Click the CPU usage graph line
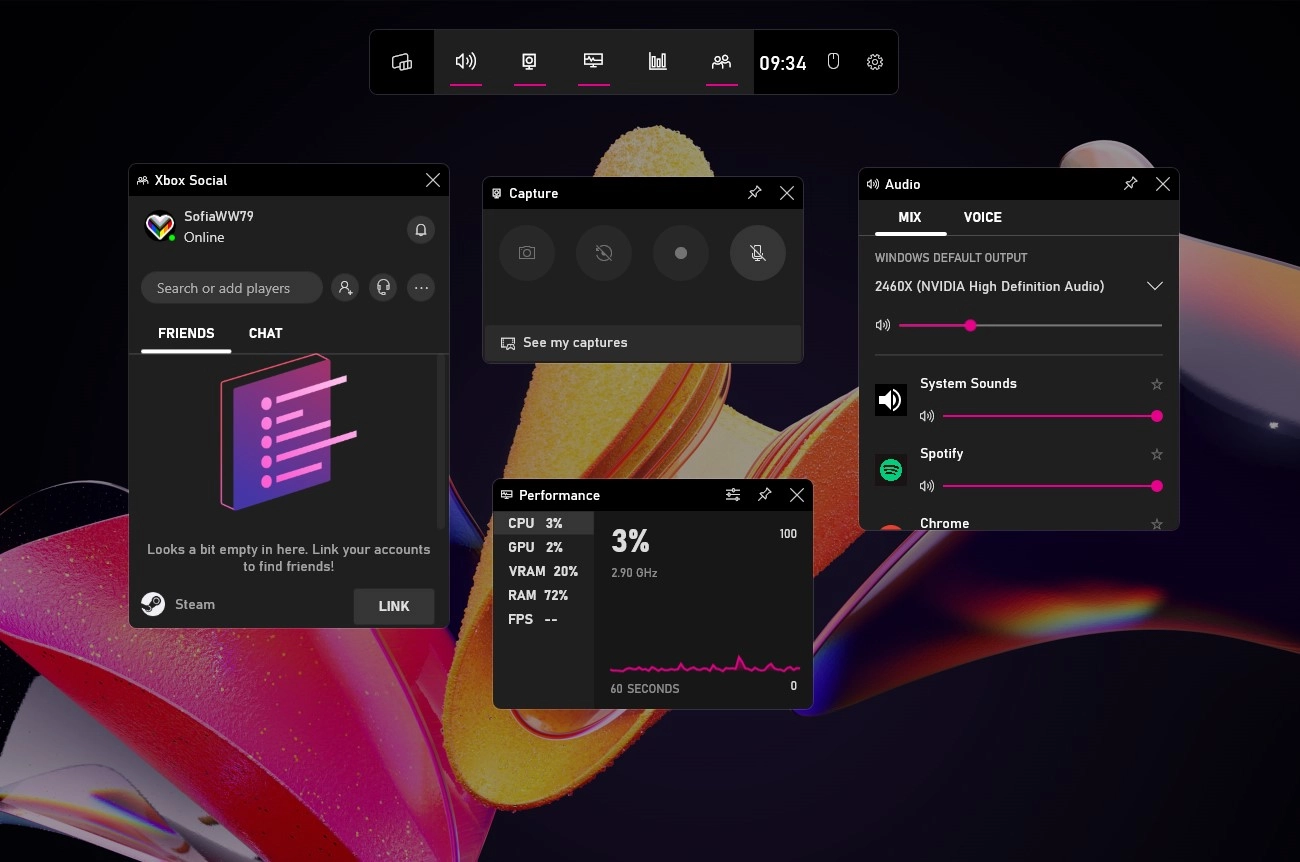Image resolution: width=1300 pixels, height=862 pixels. tap(705, 665)
